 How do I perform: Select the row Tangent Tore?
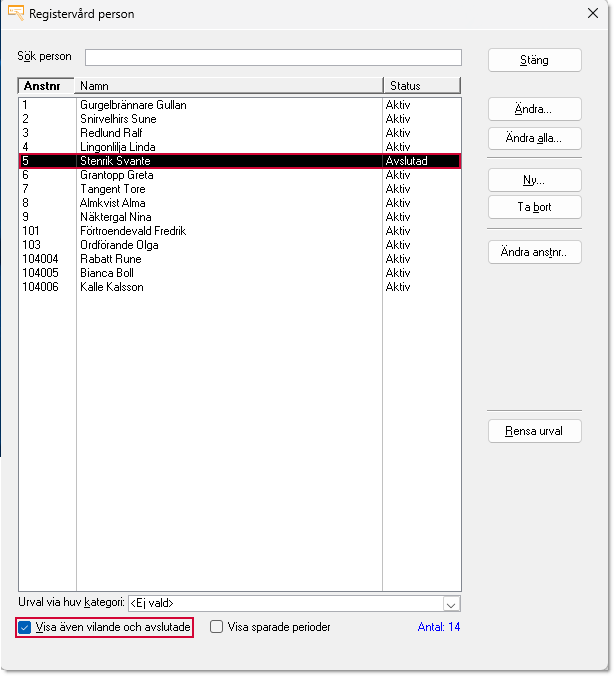tap(240, 189)
